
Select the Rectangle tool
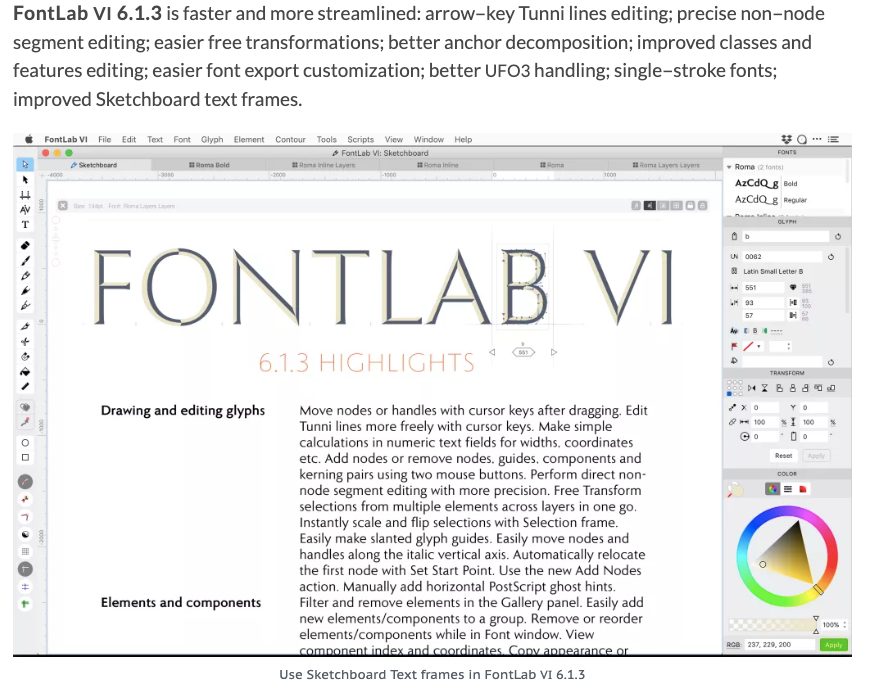click(x=25, y=458)
